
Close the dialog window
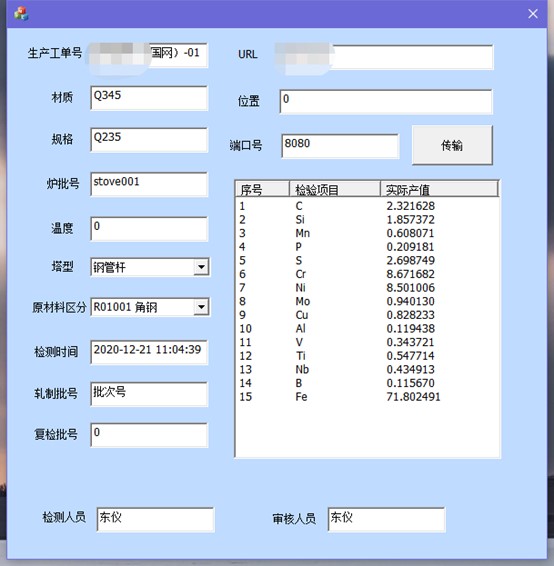[x=533, y=14]
